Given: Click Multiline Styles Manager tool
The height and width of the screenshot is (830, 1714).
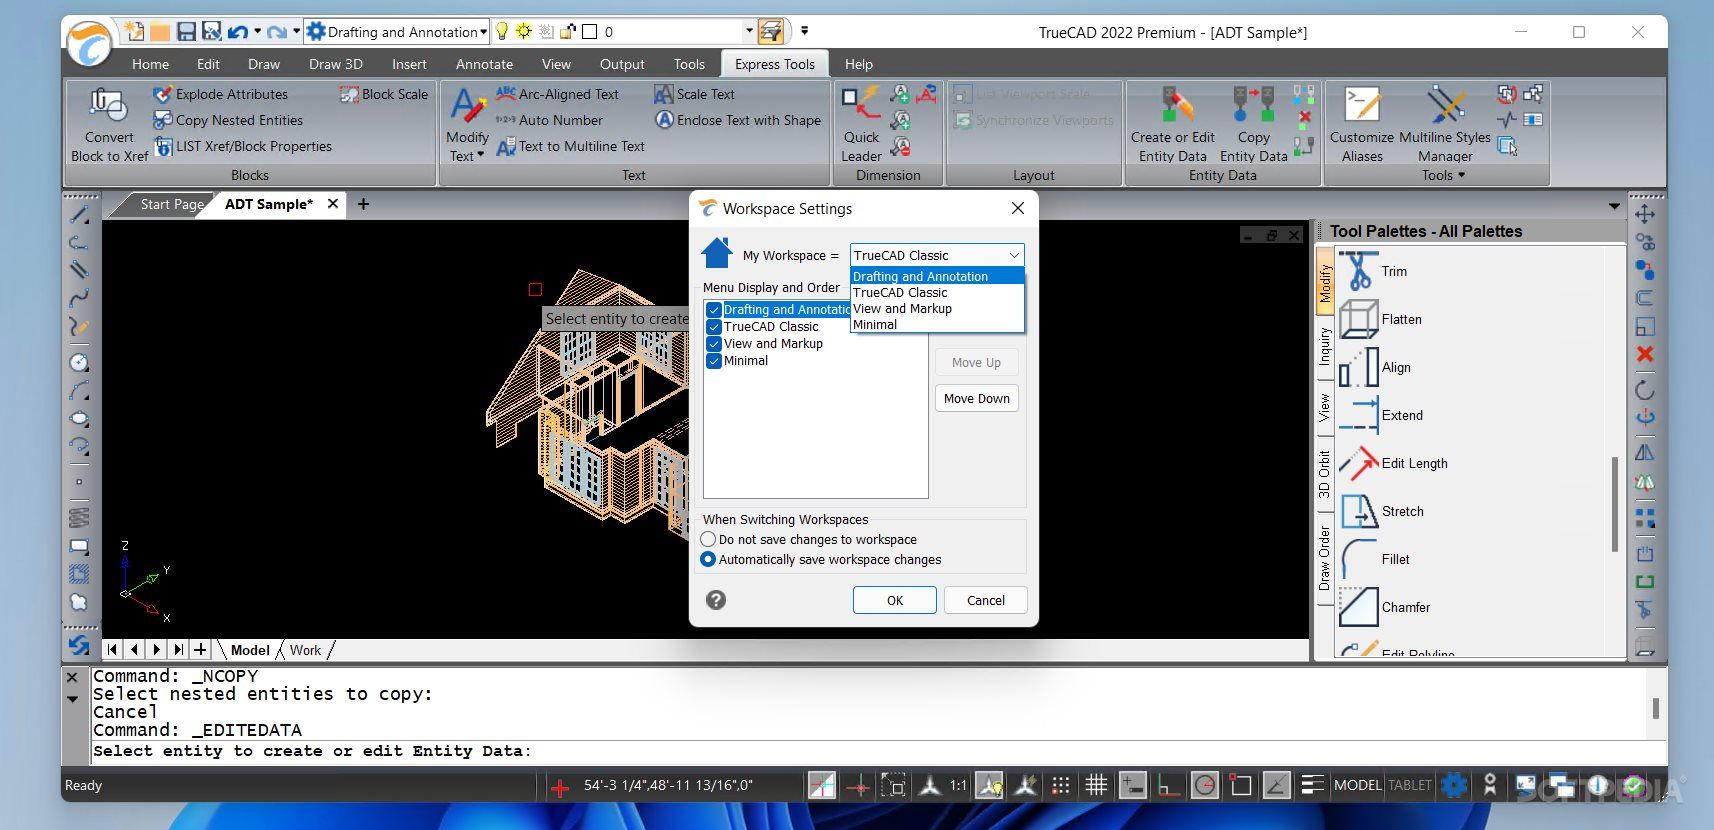Looking at the screenshot, I should (1445, 125).
